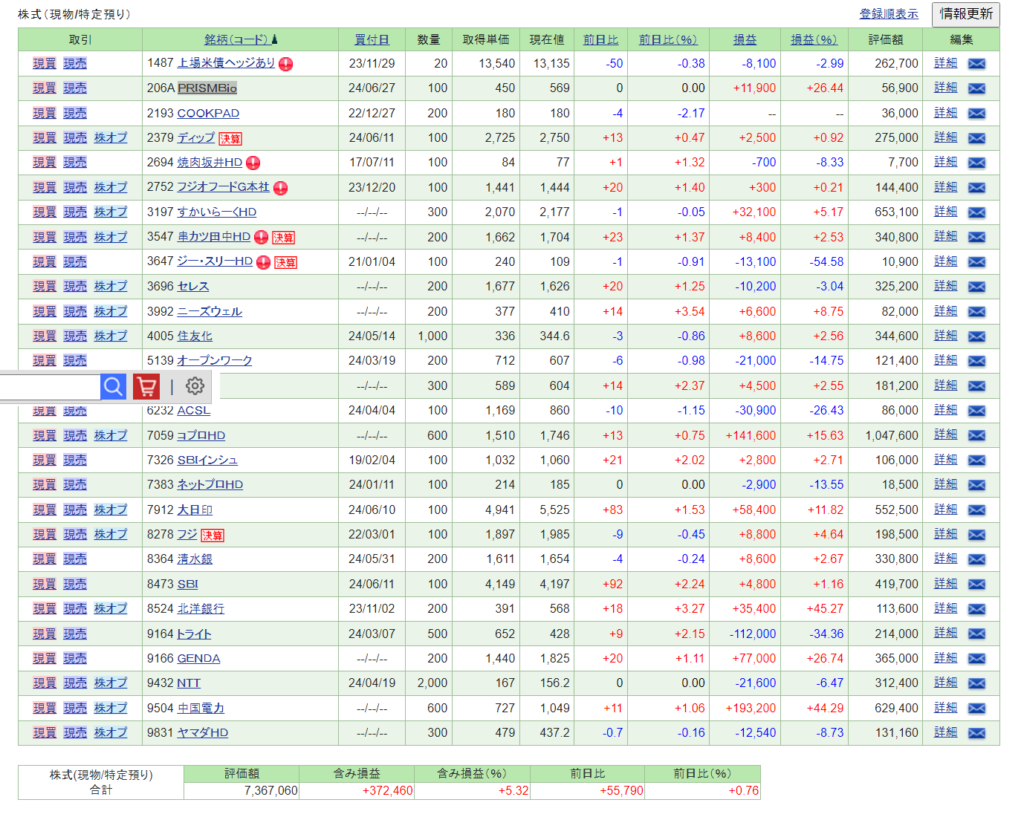The height and width of the screenshot is (817, 1024).
Task: Click the mail icon in the NTT row
Action: (977, 684)
